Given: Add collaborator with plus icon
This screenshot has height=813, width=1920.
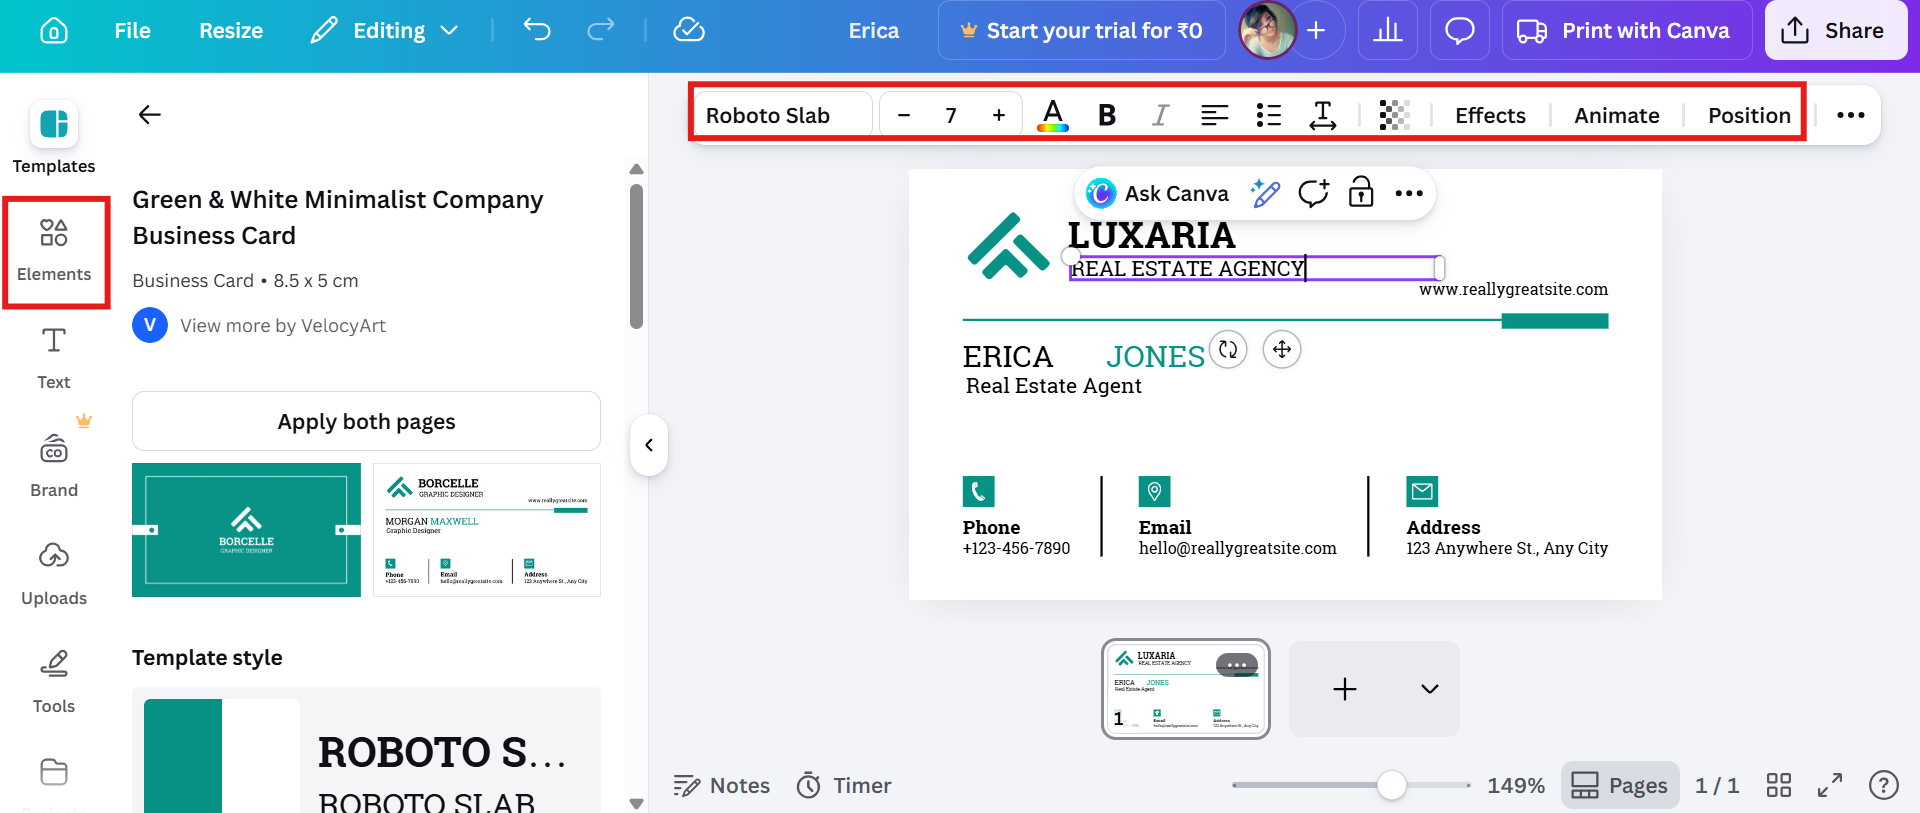Looking at the screenshot, I should (x=1316, y=31).
